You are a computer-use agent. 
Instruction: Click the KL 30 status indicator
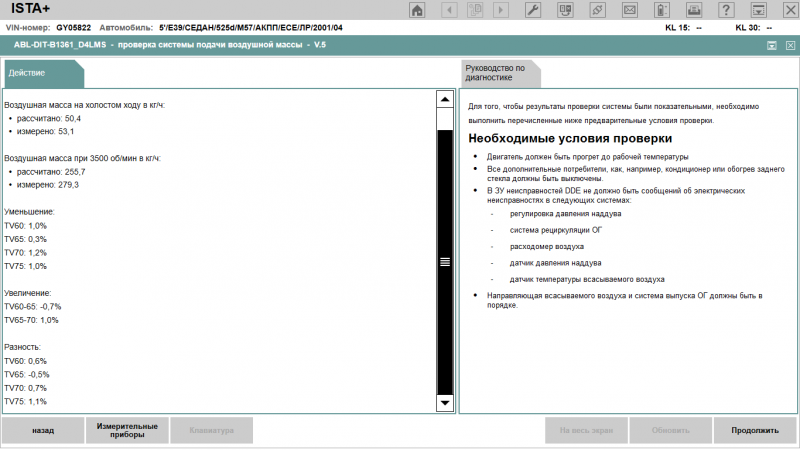(x=754, y=28)
